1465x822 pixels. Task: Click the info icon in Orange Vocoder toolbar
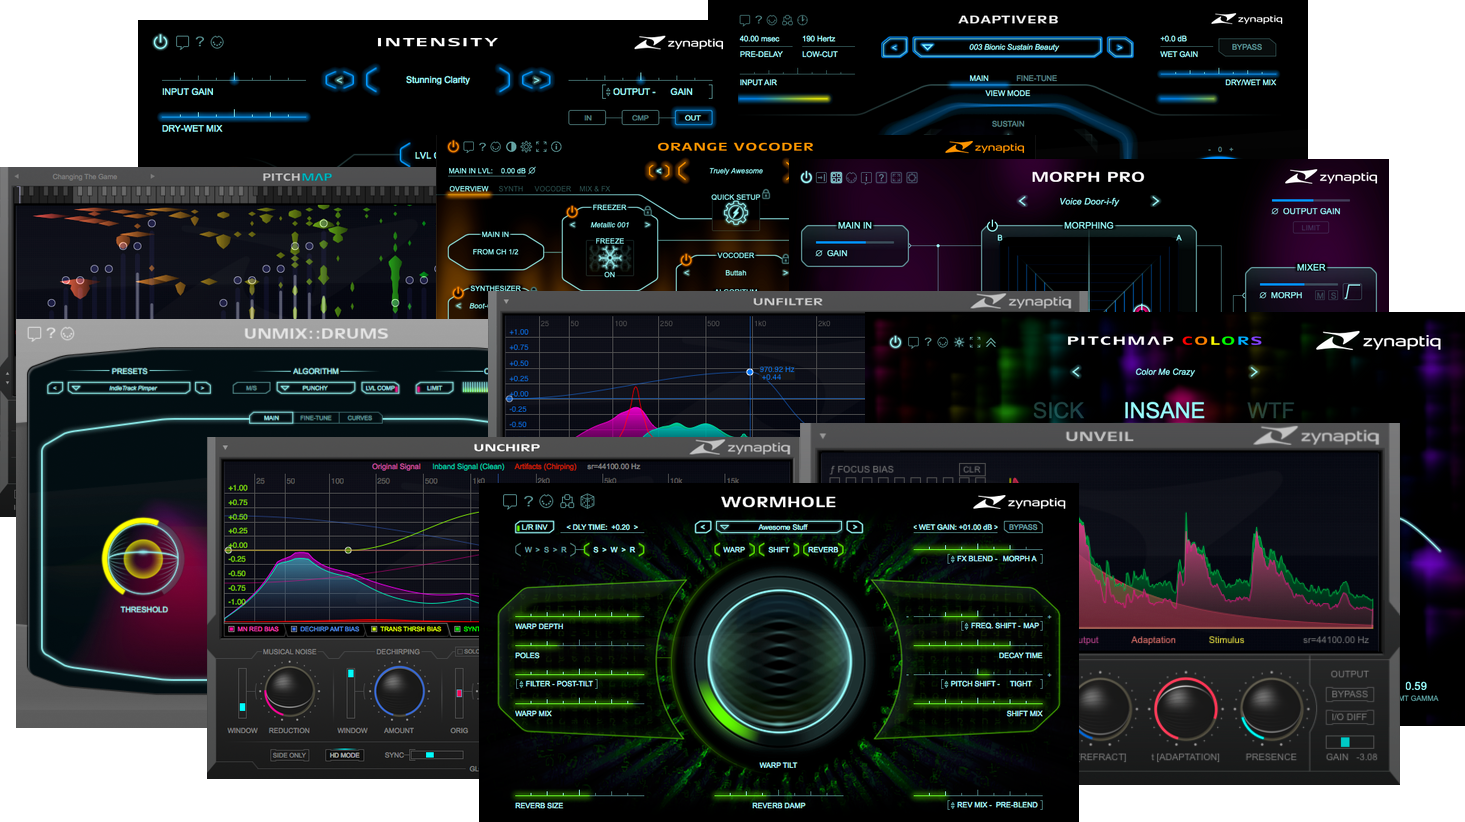pos(556,147)
